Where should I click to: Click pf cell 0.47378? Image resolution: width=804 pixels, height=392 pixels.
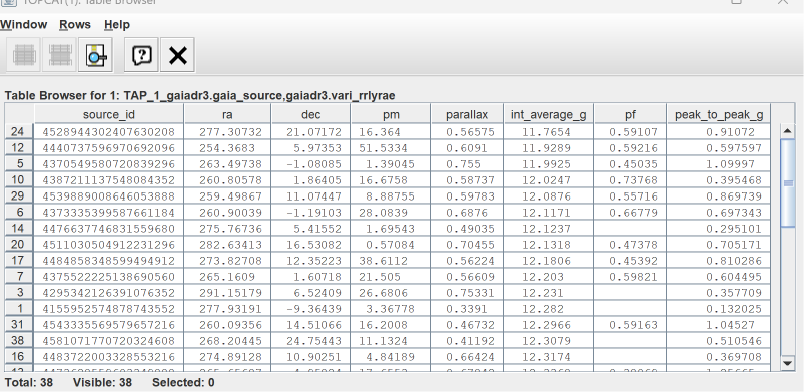[x=630, y=244]
